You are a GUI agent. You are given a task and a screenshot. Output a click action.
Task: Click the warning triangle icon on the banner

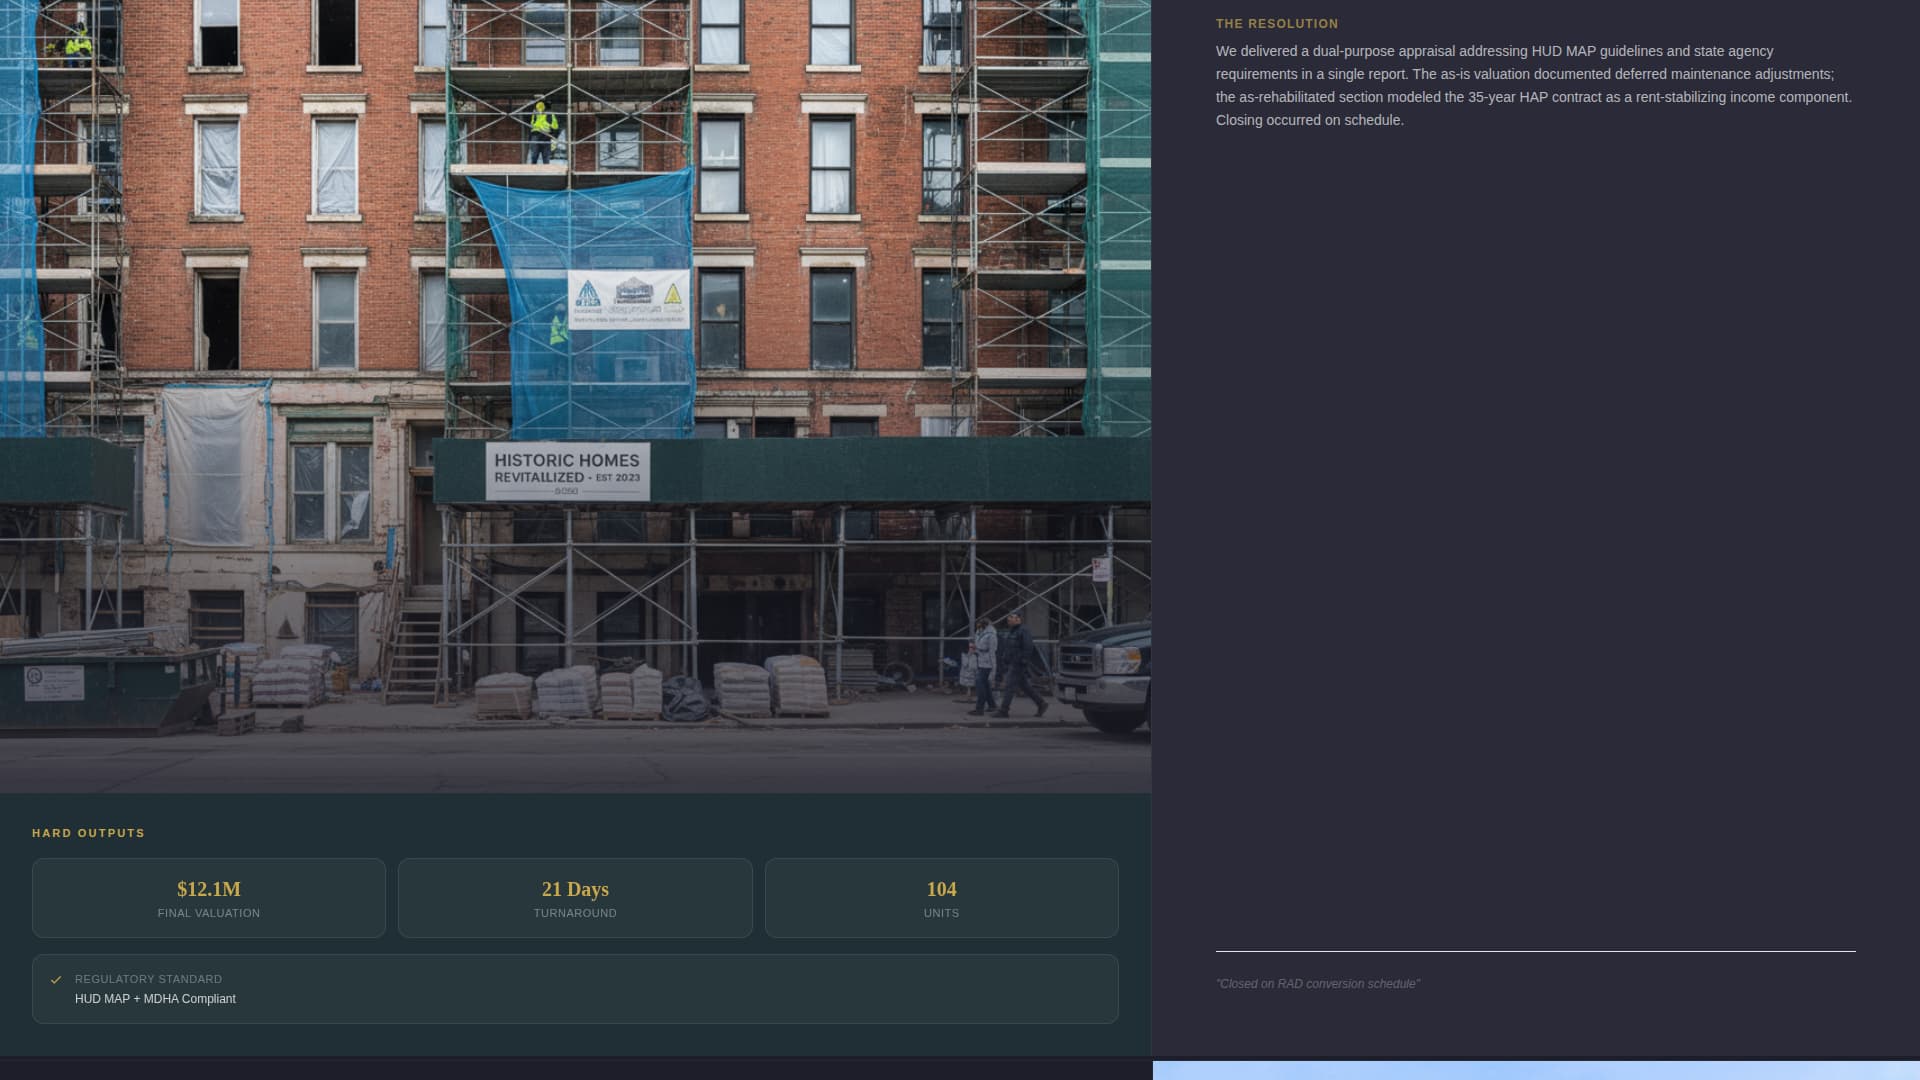pyautogui.click(x=673, y=294)
